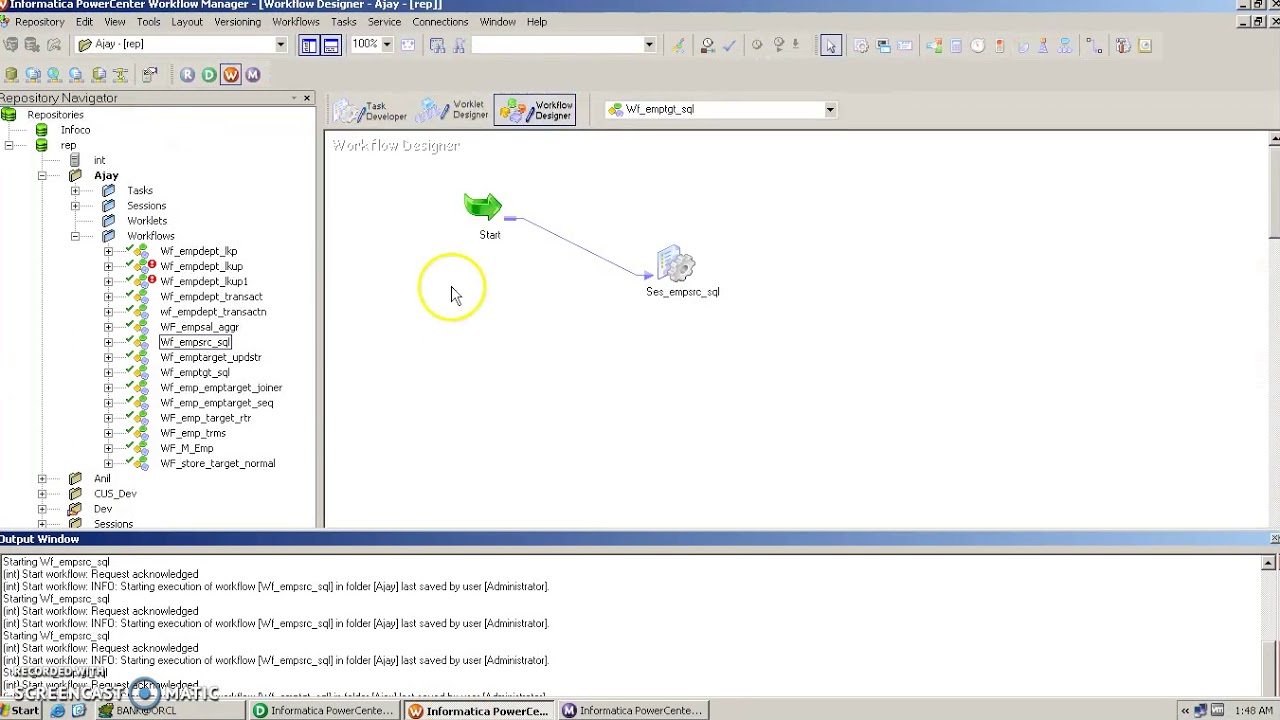The width and height of the screenshot is (1280, 720).
Task: Click the Validate checkmark toolbar icon
Action: pyautogui.click(x=729, y=45)
